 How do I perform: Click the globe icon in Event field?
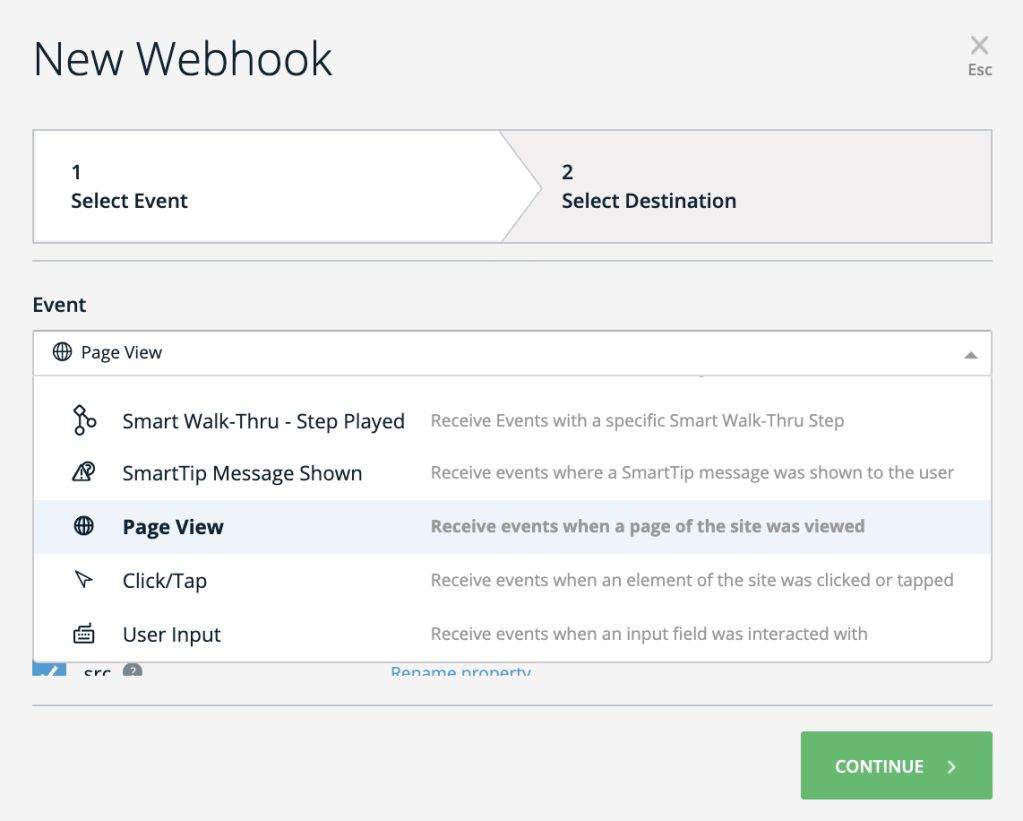point(63,353)
